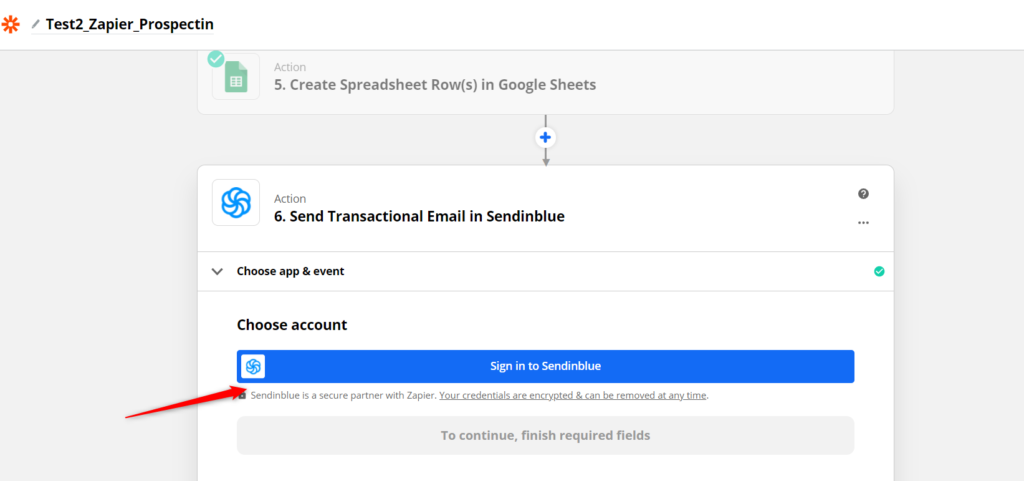Click the green check badge on Google Sheets step
This screenshot has height=481, width=1024.
pos(216,59)
